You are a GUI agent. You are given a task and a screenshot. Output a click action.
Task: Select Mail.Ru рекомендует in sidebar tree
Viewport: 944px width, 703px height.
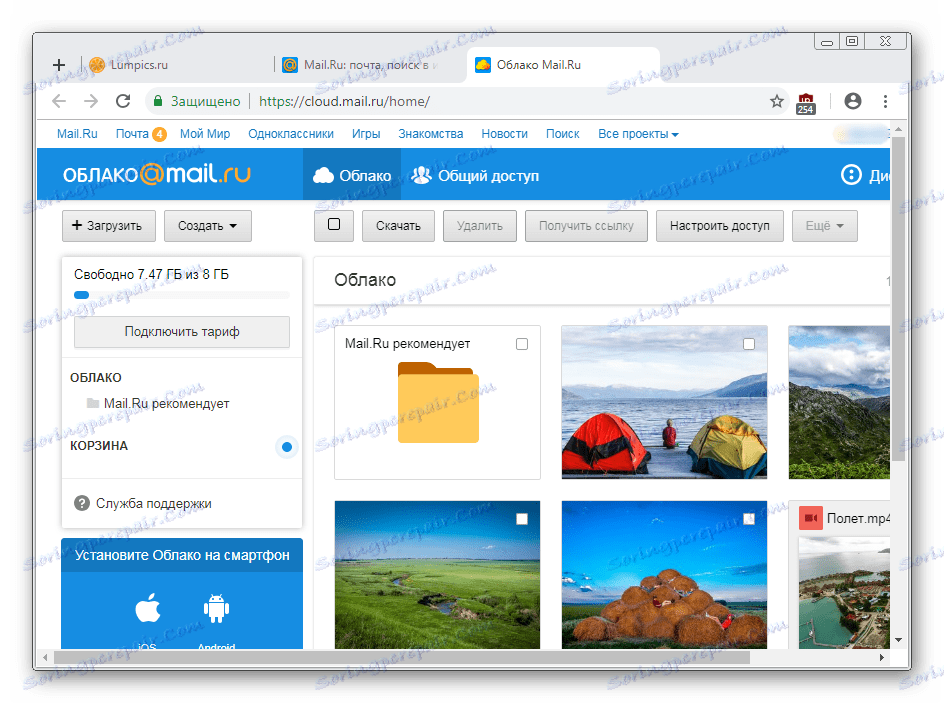[166, 403]
